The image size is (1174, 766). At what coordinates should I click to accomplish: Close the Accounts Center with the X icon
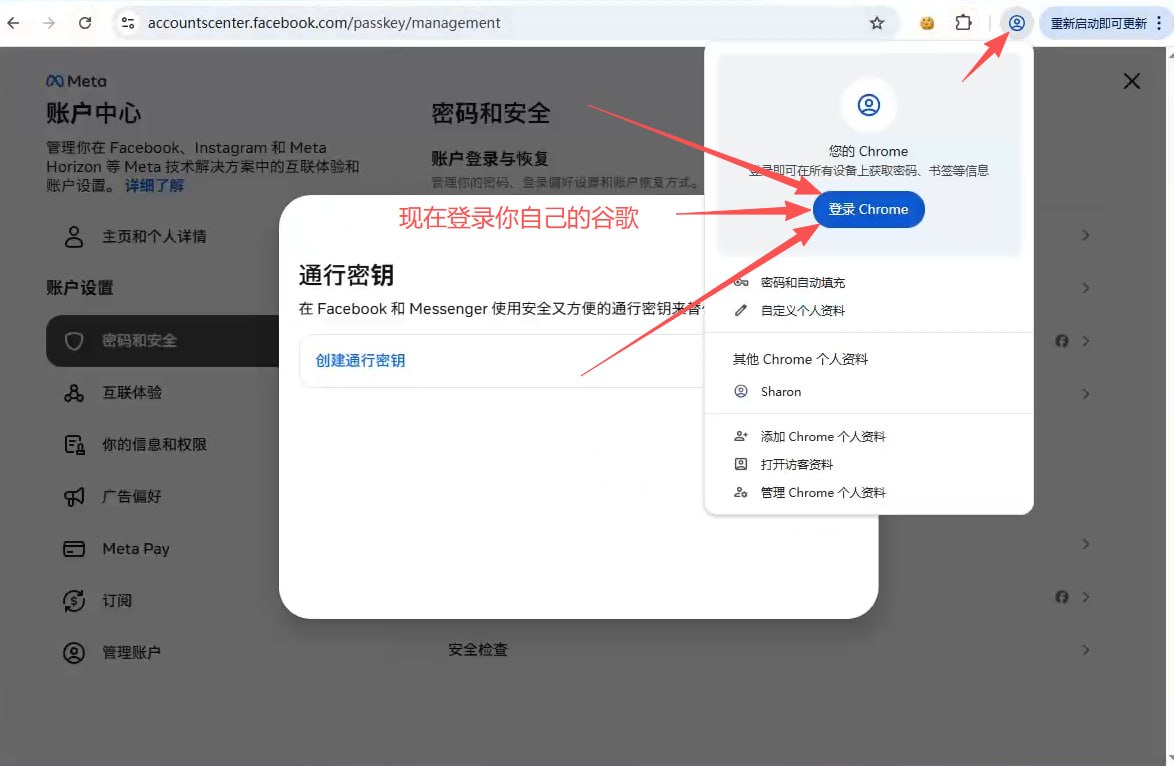click(x=1131, y=81)
